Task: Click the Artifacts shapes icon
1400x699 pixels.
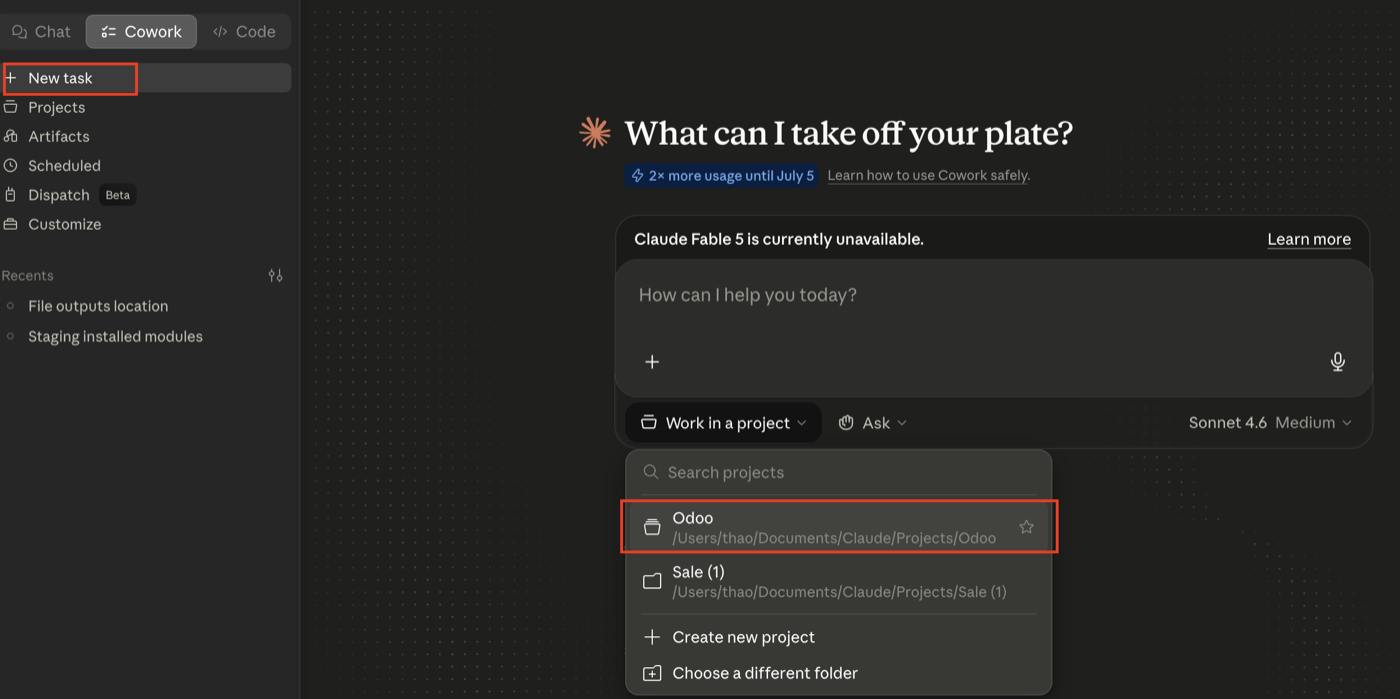Action: [x=10, y=136]
